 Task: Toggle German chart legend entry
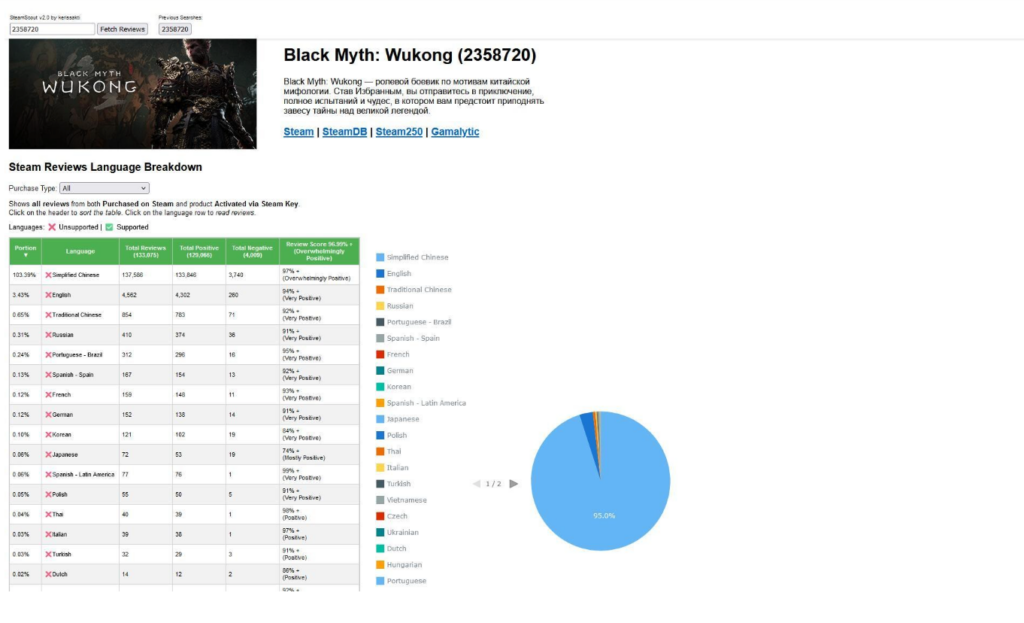(395, 370)
